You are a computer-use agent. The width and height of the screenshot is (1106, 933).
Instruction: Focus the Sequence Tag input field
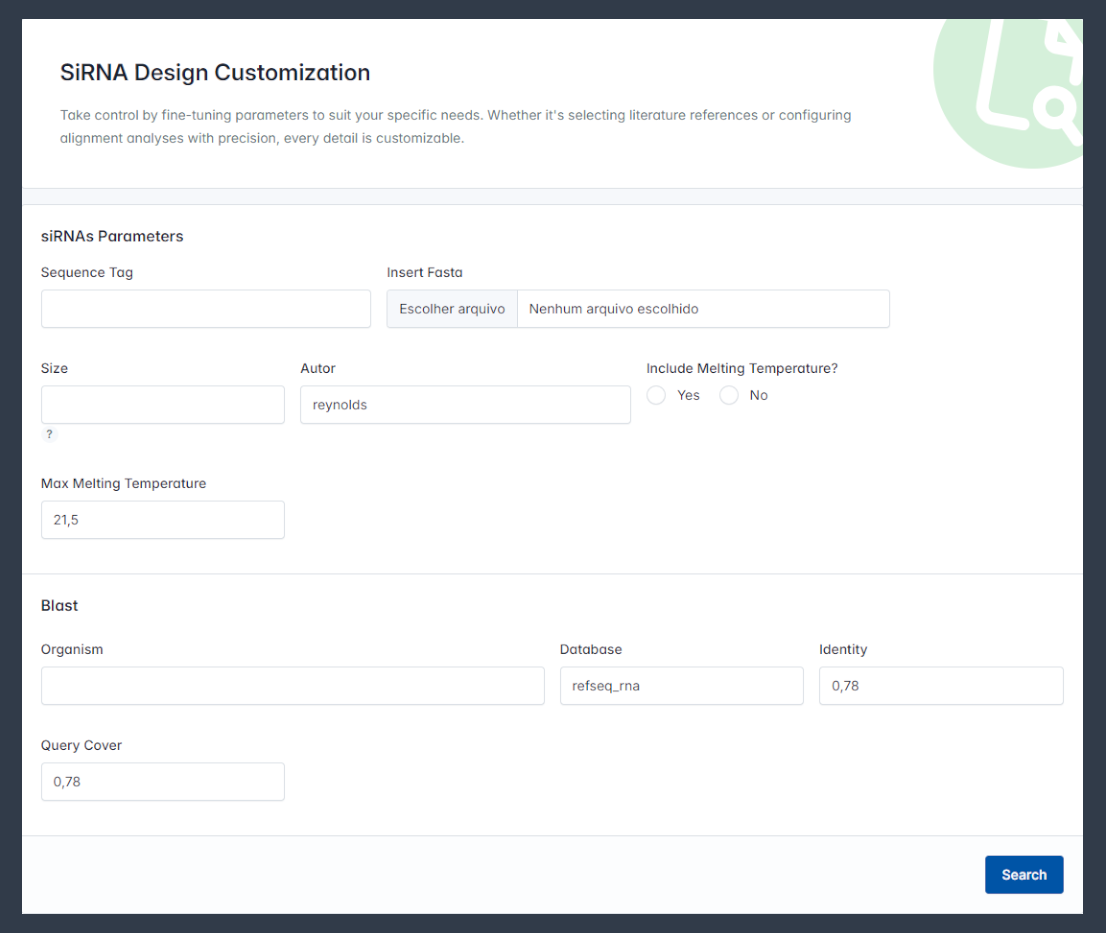tap(206, 309)
